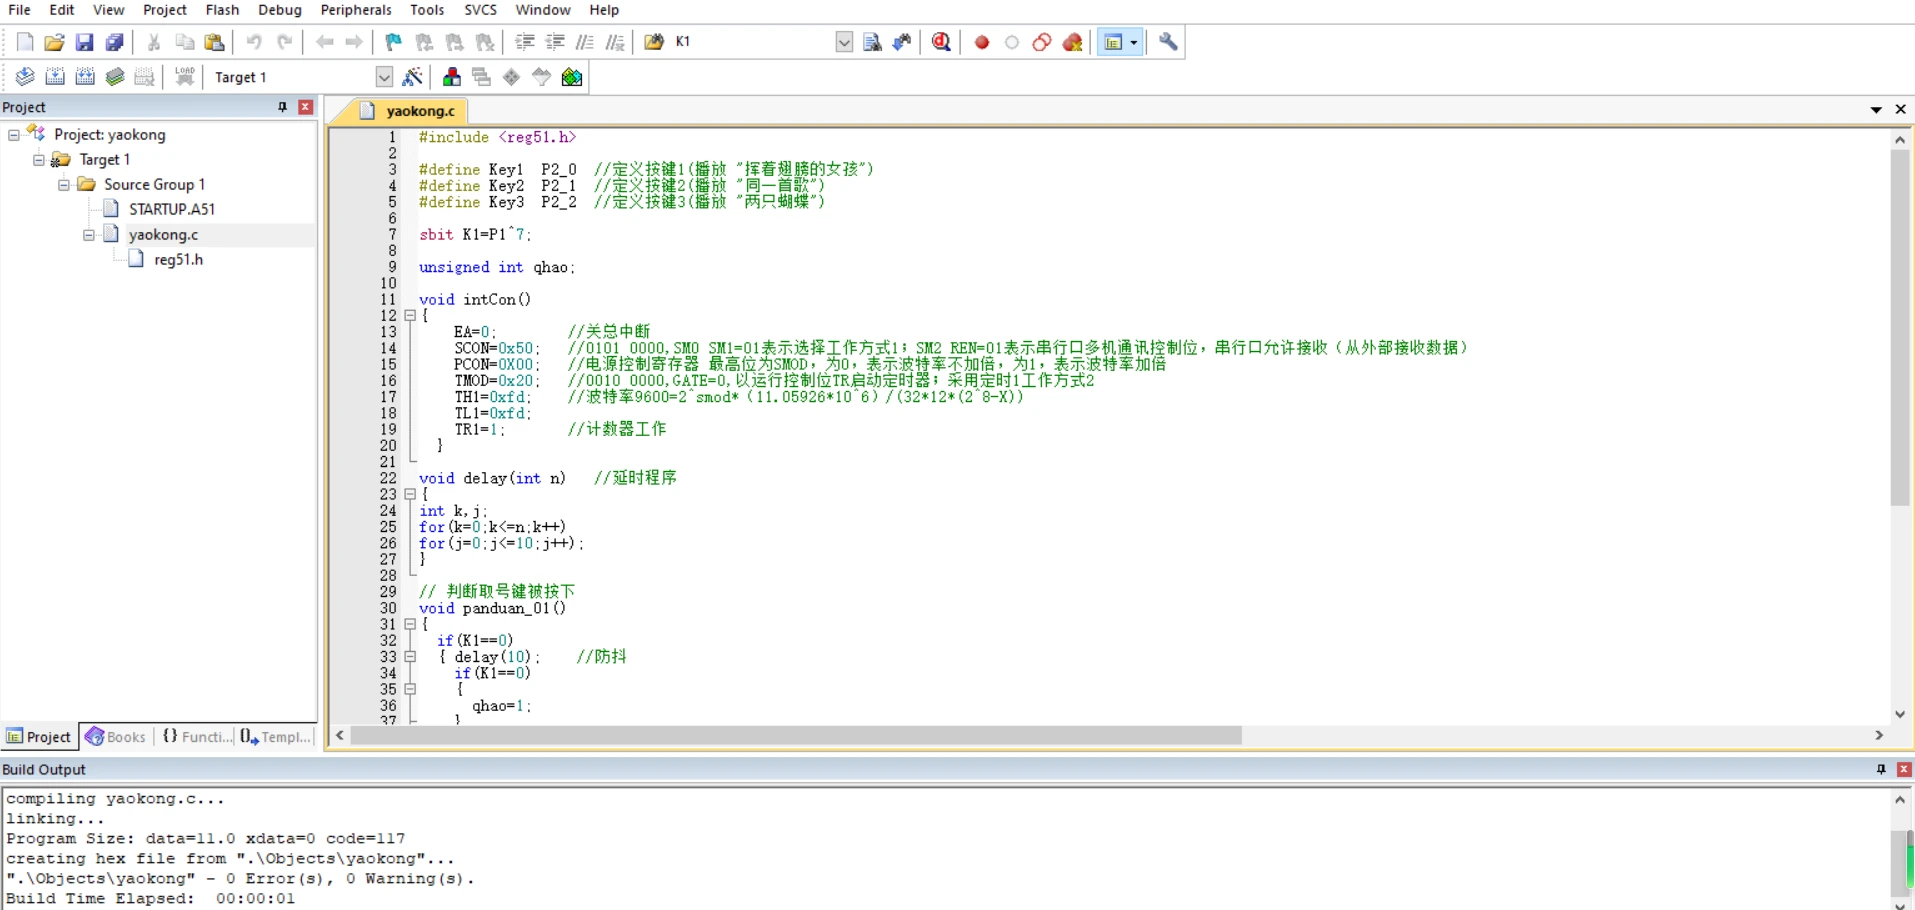Fold the delay function at line 23

coord(410,494)
